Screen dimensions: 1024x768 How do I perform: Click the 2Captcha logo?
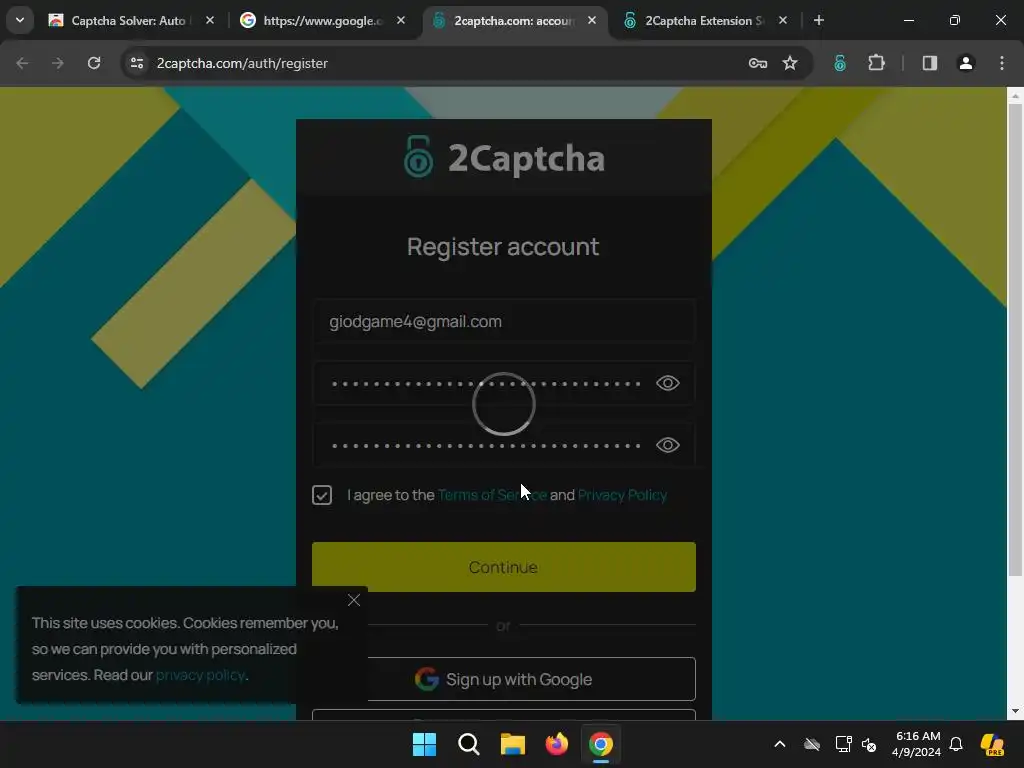504,157
